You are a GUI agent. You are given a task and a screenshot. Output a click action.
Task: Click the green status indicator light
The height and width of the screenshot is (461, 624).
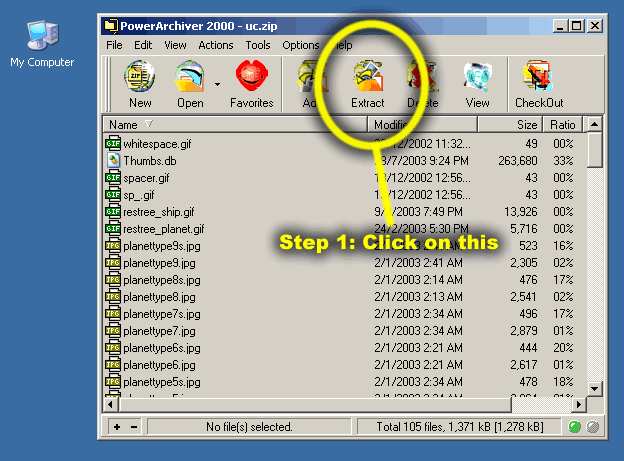pos(575,427)
